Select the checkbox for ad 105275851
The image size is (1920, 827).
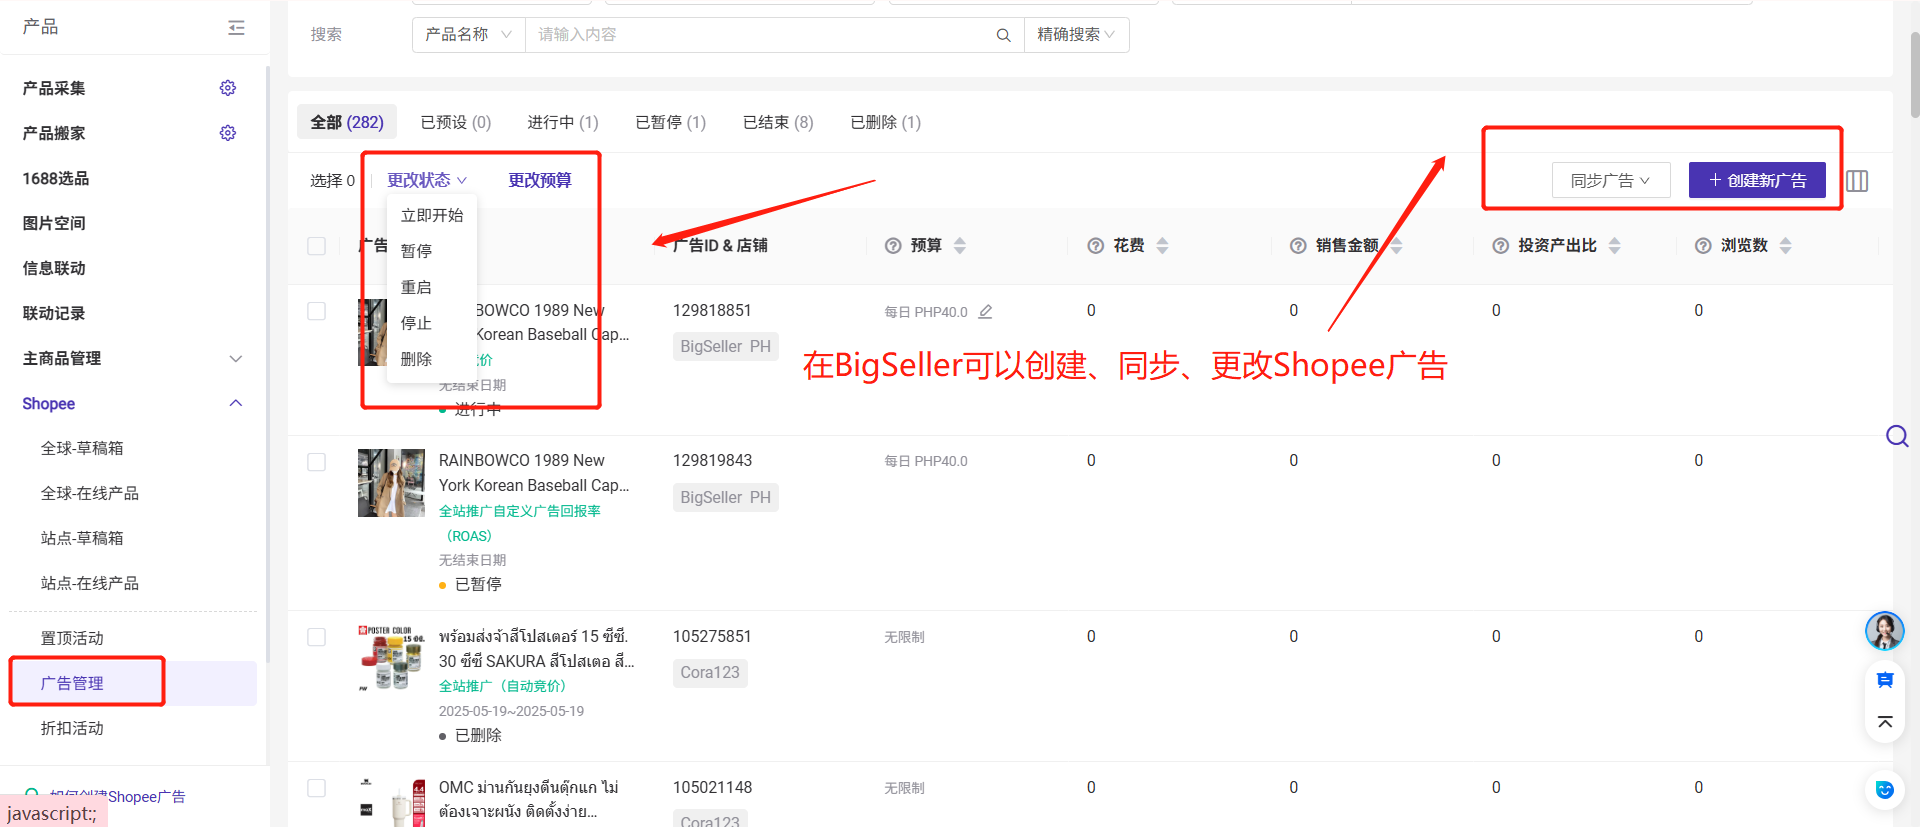(x=317, y=637)
